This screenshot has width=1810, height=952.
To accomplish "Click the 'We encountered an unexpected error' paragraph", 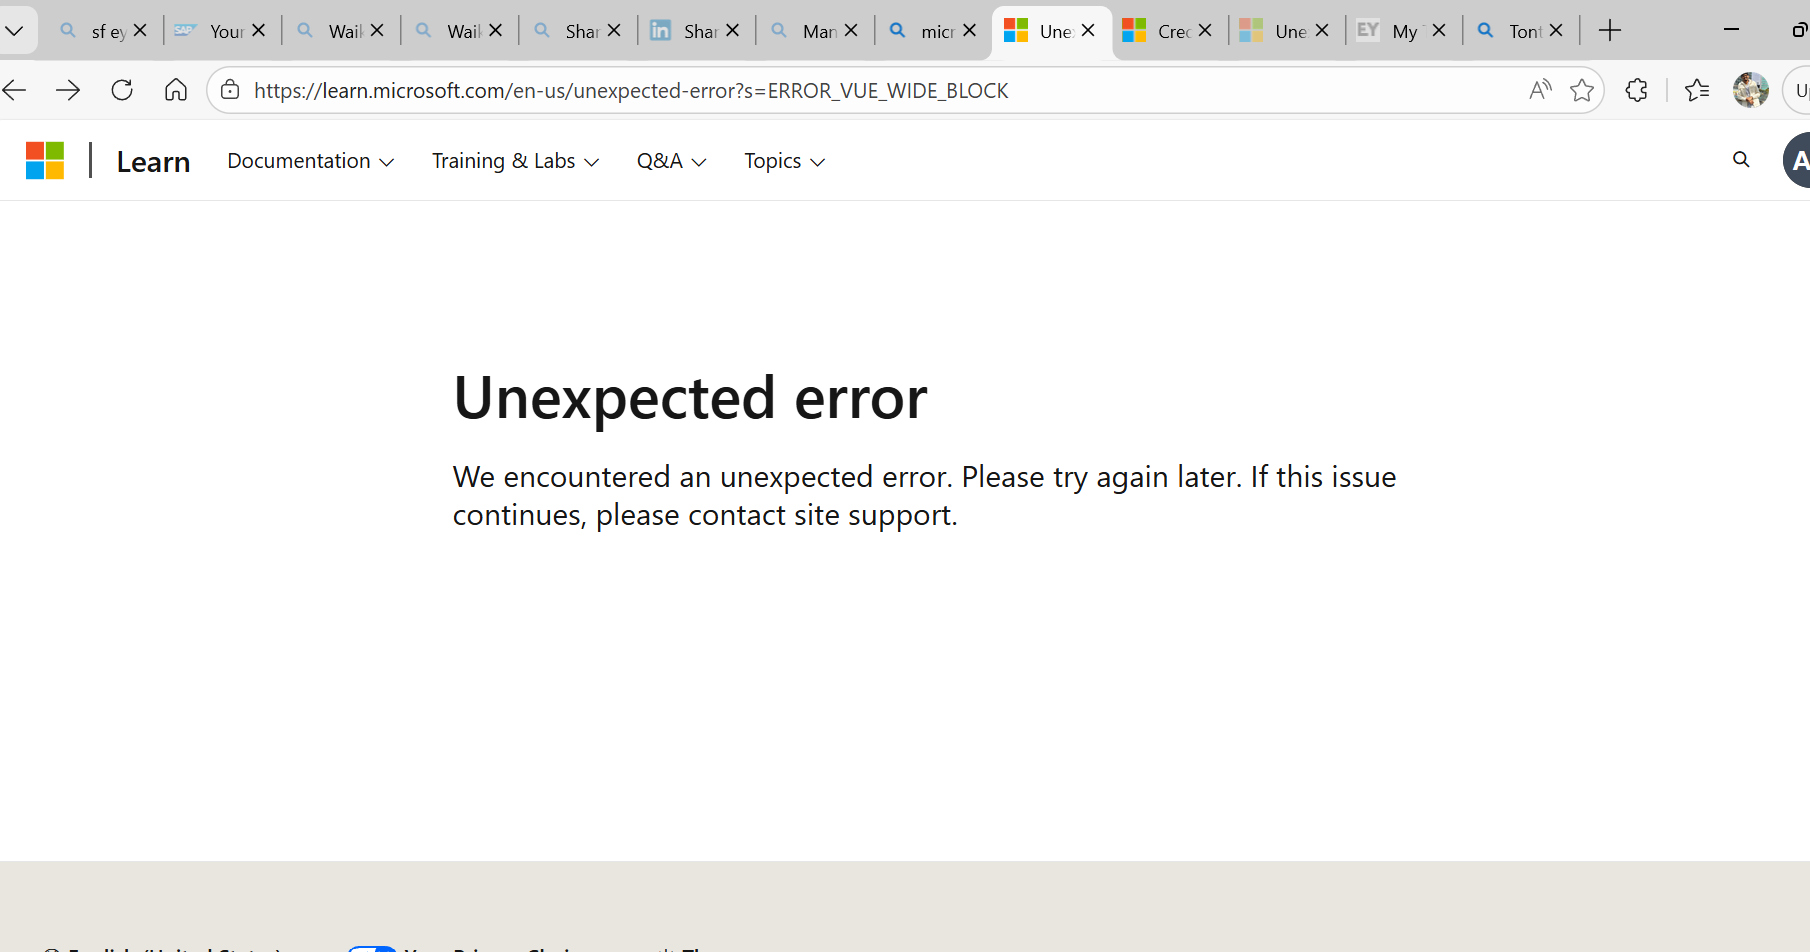I will 925,496.
